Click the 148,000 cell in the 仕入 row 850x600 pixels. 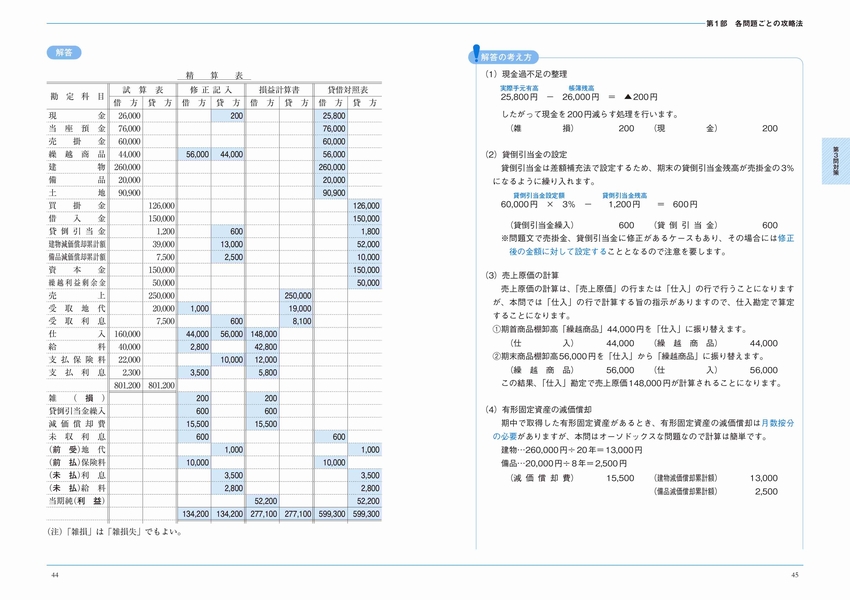264,334
